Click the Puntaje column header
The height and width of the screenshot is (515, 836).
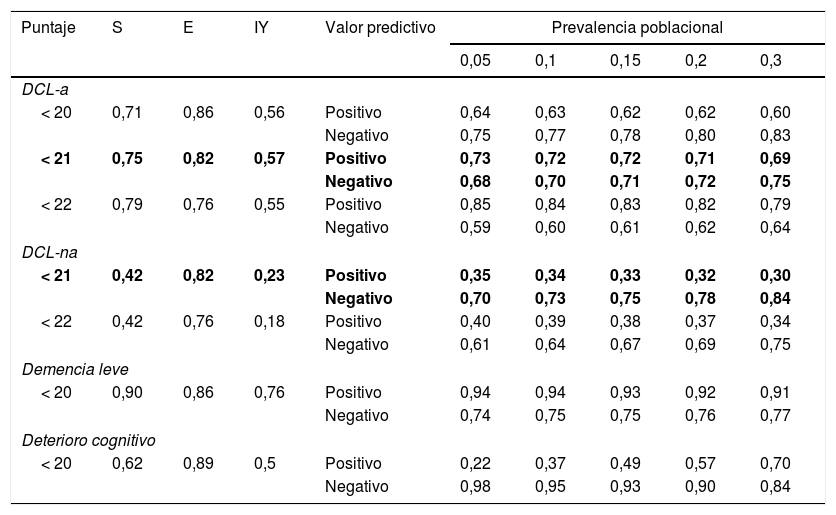click(48, 28)
